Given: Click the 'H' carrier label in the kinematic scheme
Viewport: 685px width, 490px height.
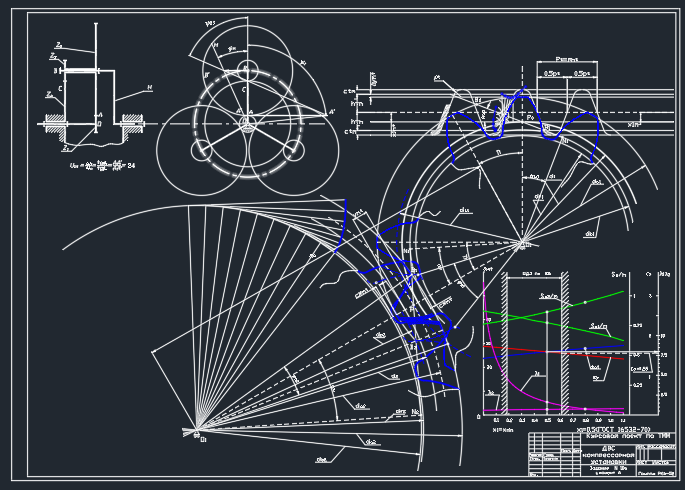Looking at the screenshot, I should [x=149, y=88].
